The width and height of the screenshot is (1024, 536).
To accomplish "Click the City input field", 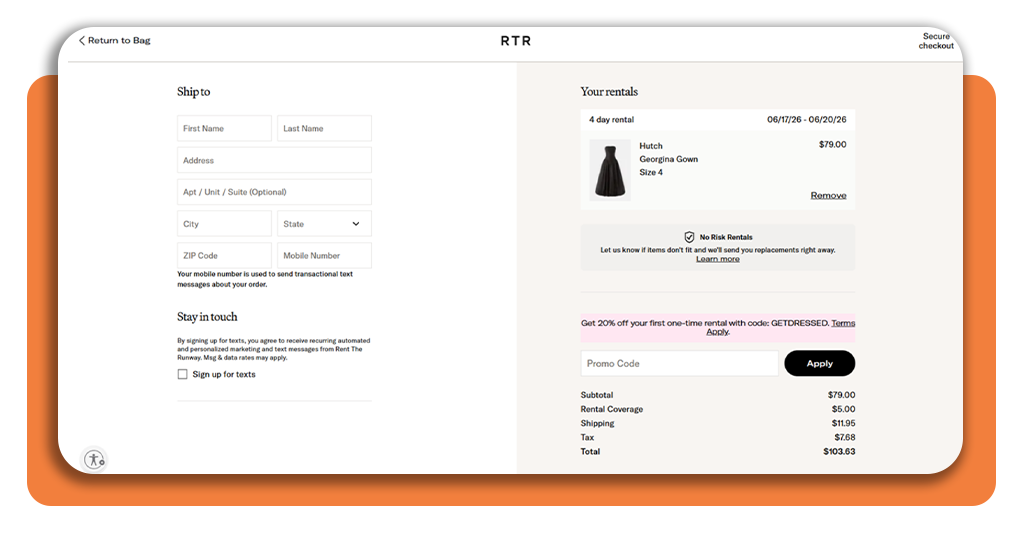I will [x=224, y=224].
